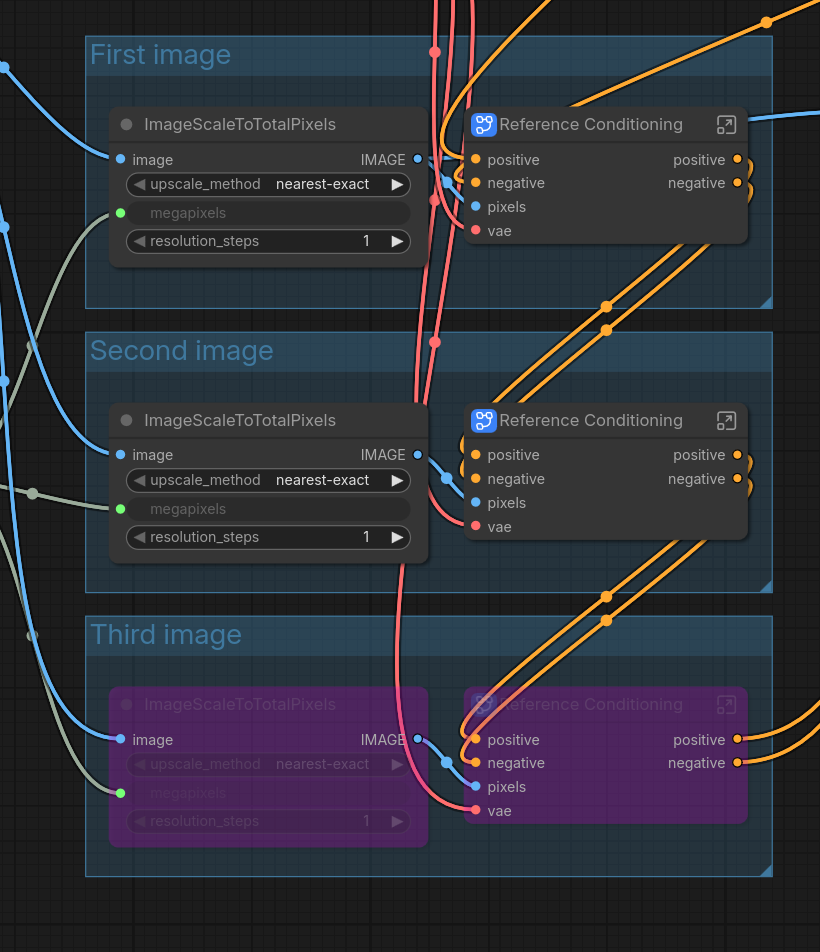Viewport: 820px width, 952px height.
Task: Click the image input port in Second image group
Action: [x=120, y=455]
